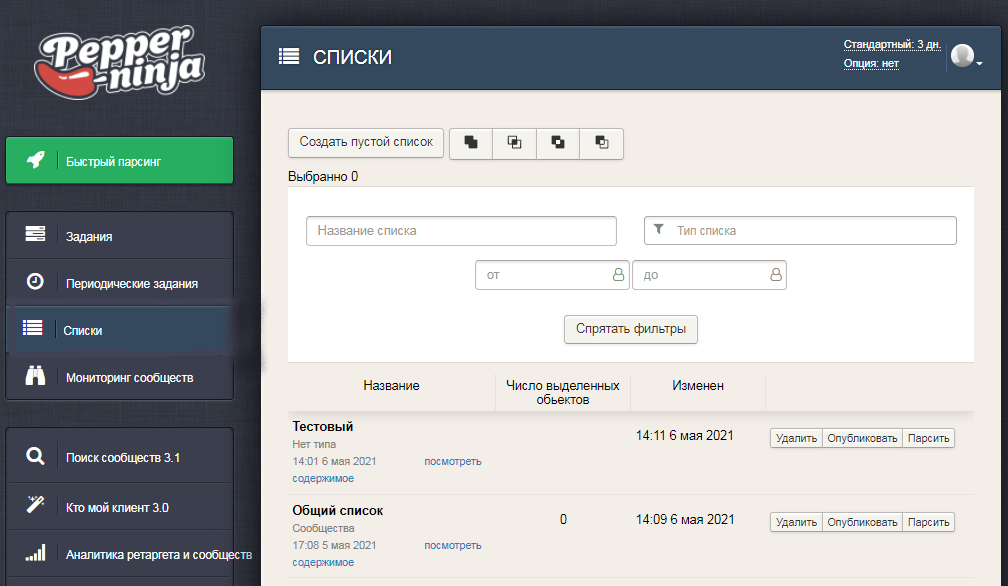This screenshot has height=586, width=1008.
Task: Publish the Общий список list
Action: tap(862, 522)
